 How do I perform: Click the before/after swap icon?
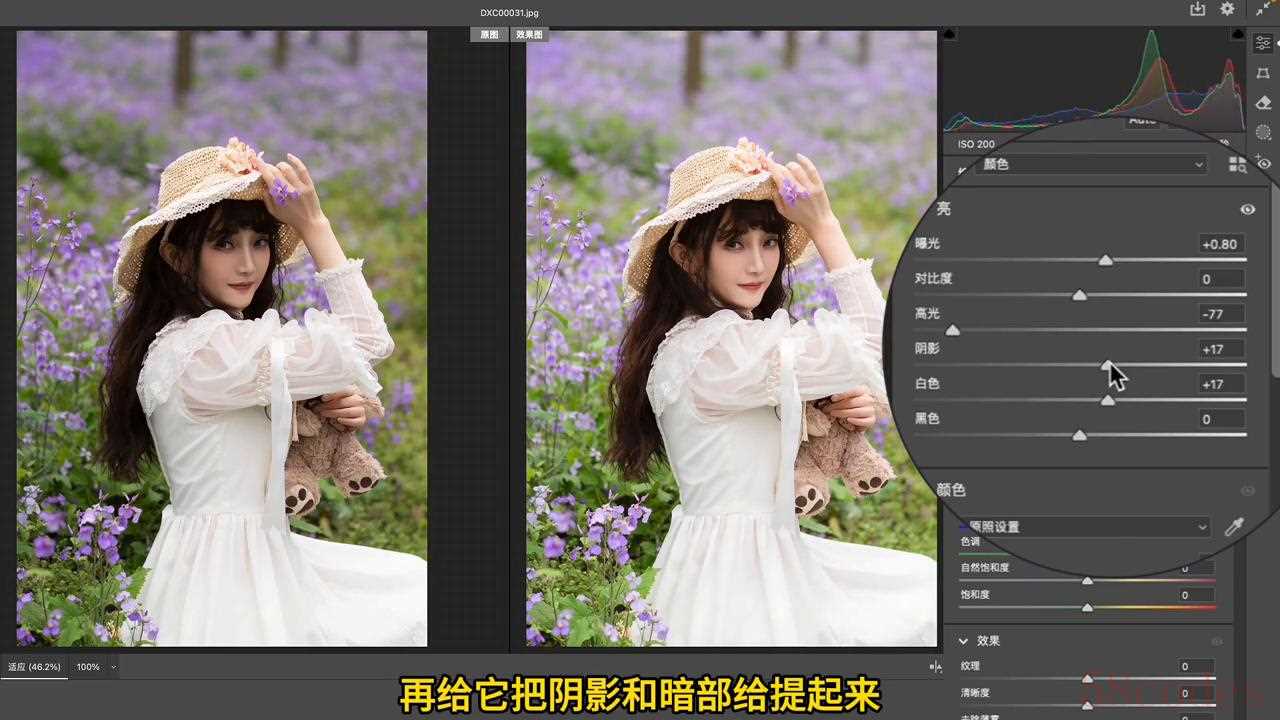(935, 666)
